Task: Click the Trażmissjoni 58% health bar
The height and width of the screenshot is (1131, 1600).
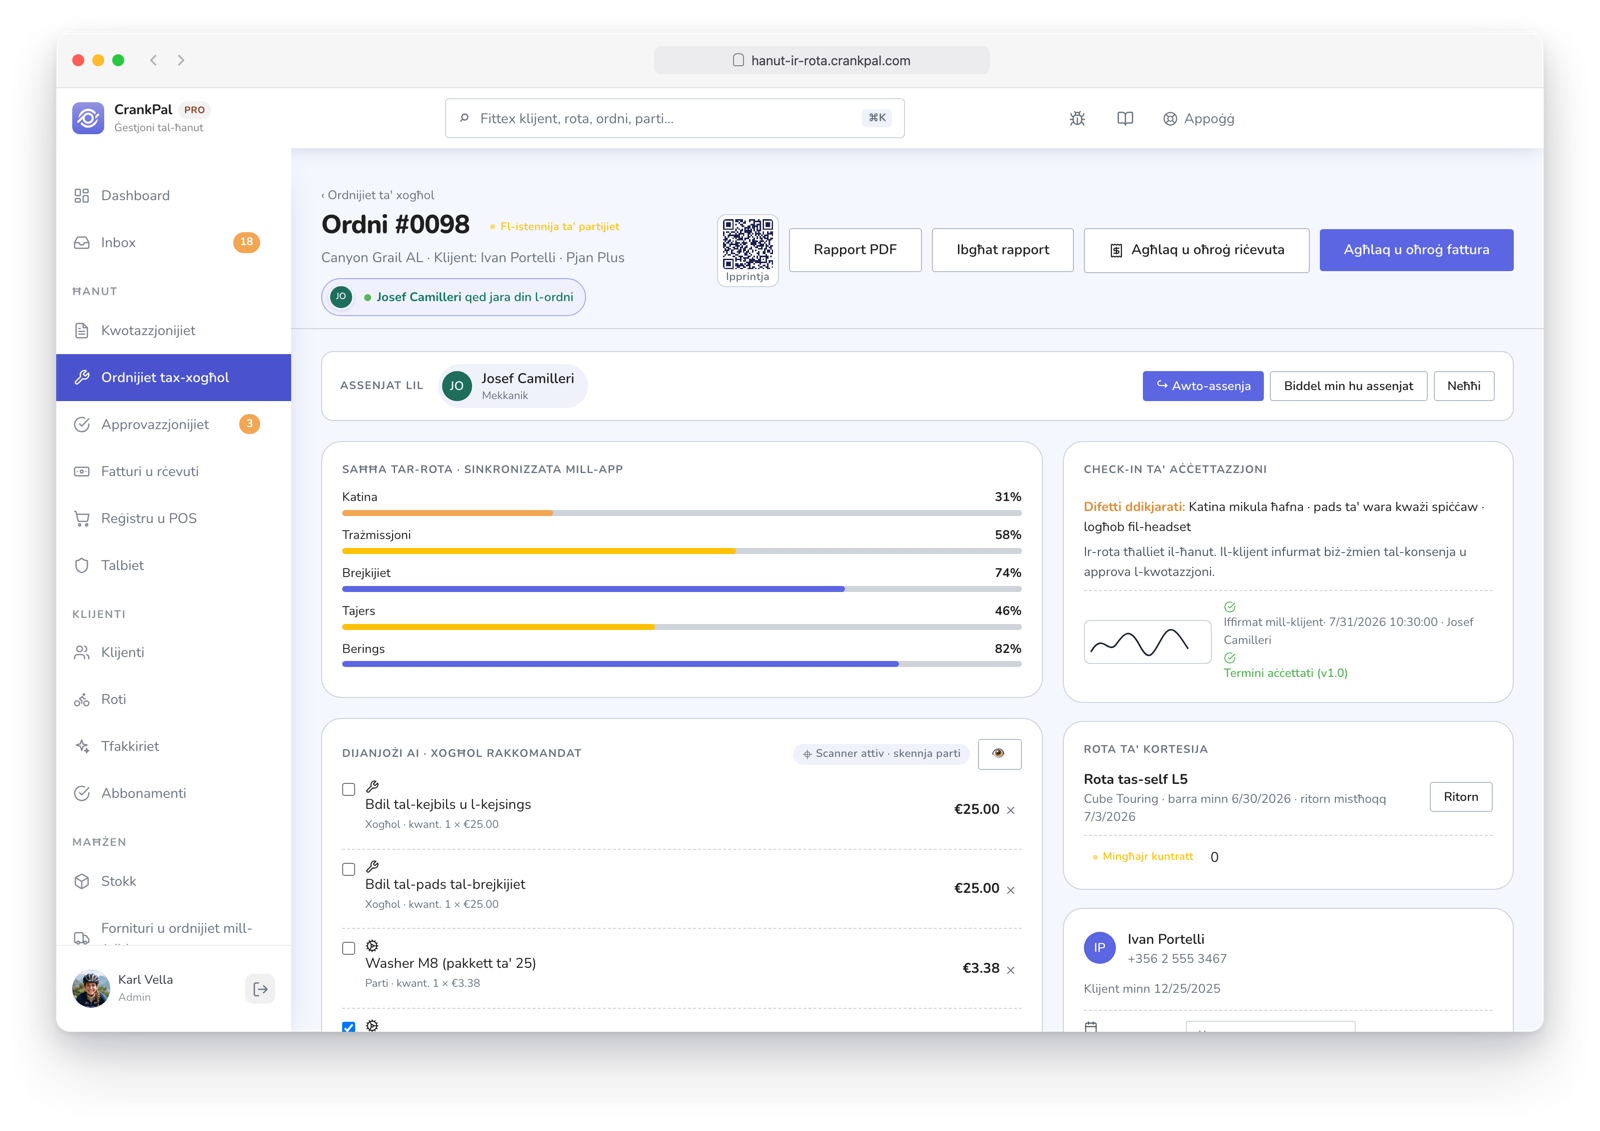Action: click(x=682, y=551)
